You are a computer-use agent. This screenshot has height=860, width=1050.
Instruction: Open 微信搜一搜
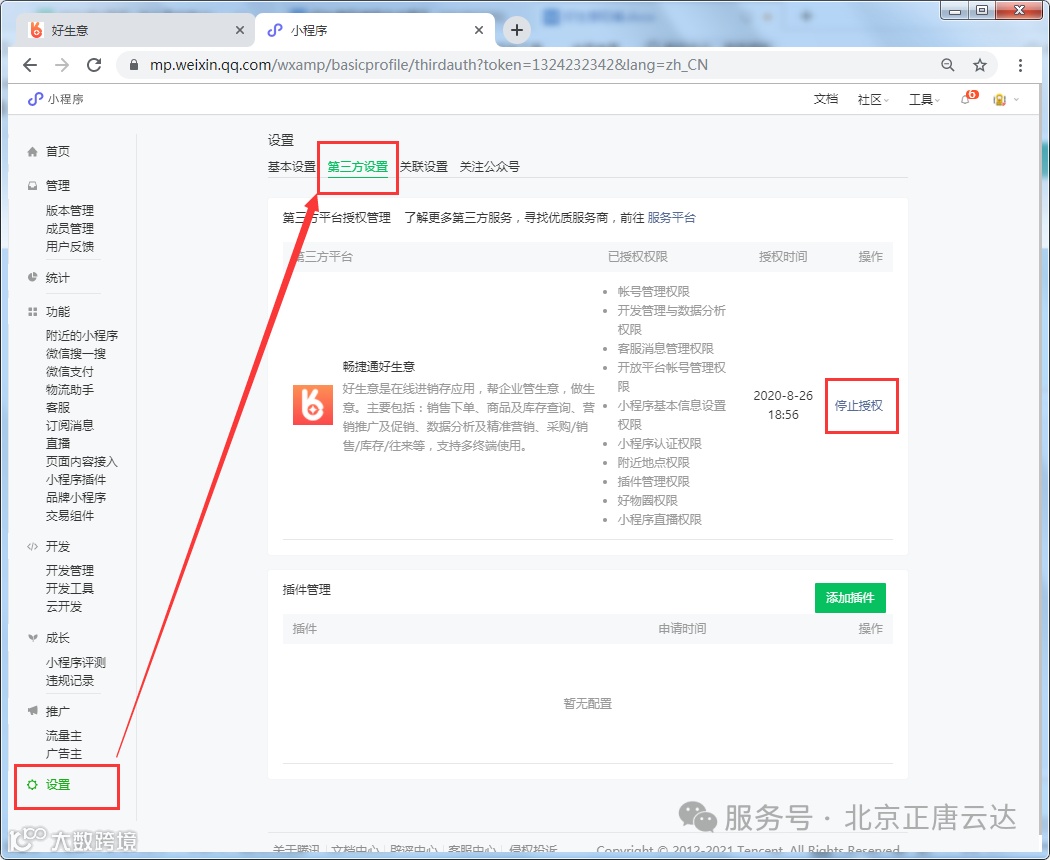pyautogui.click(x=76, y=354)
